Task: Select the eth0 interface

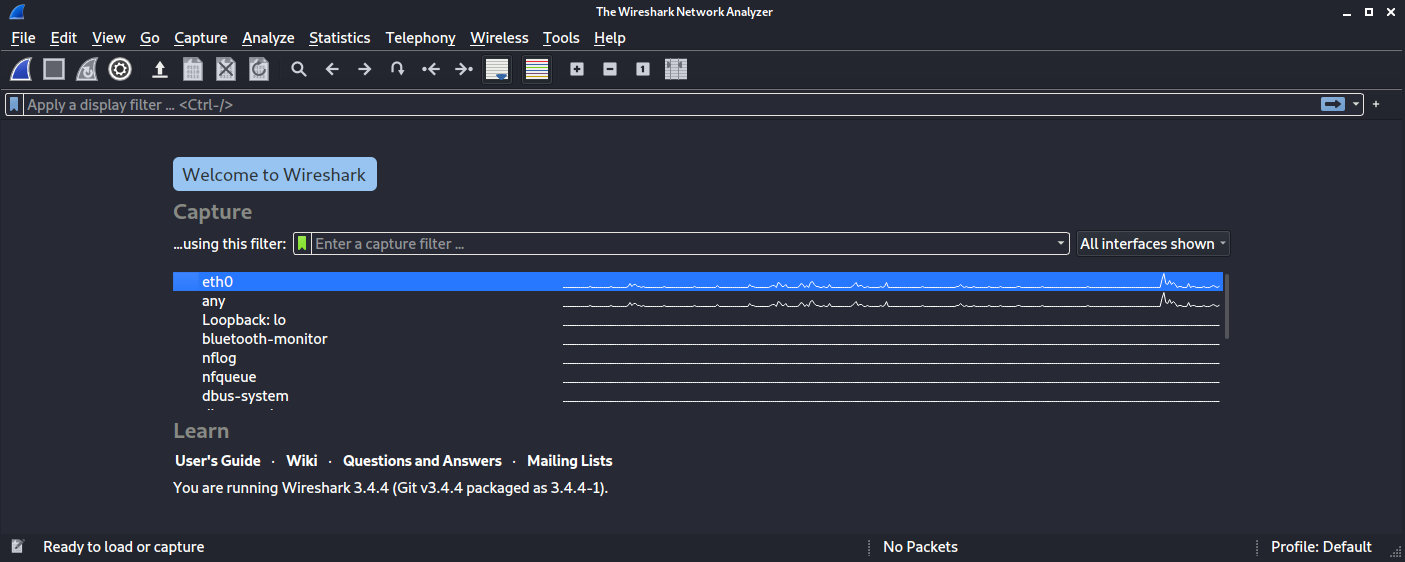Action: 698,282
